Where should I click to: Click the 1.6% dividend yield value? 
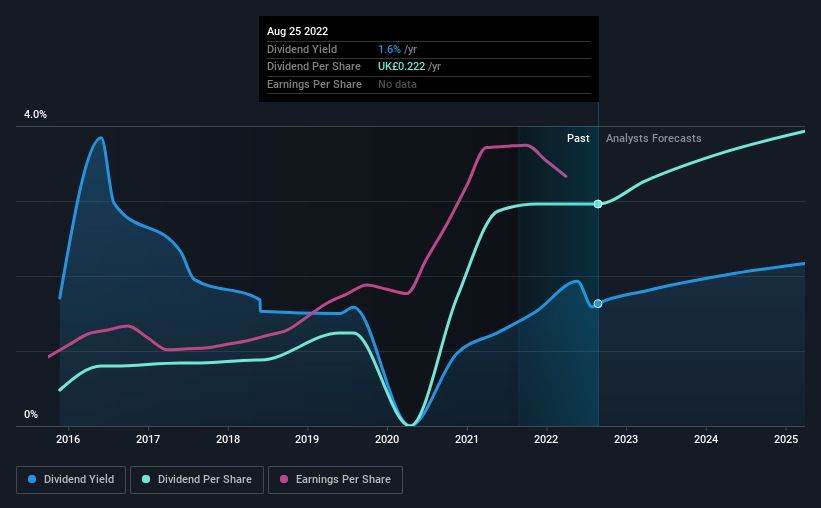389,49
